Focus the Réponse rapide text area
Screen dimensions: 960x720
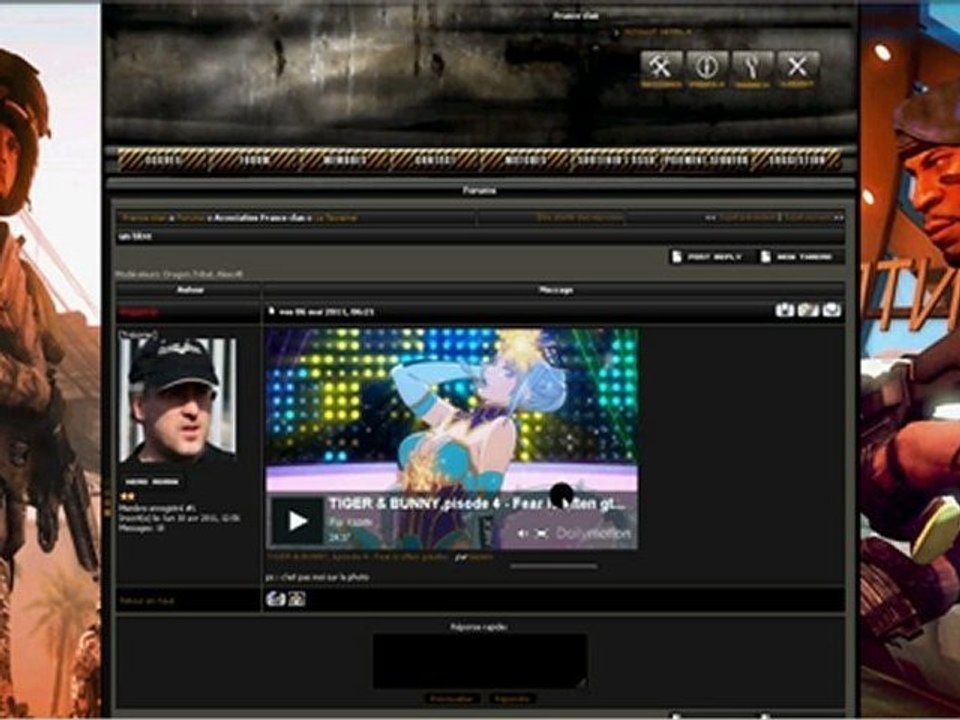[x=480, y=661]
